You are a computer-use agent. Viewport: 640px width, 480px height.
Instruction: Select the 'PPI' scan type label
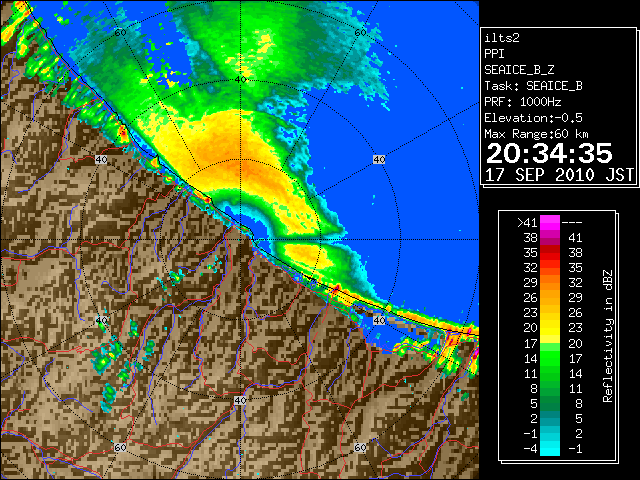494,54
